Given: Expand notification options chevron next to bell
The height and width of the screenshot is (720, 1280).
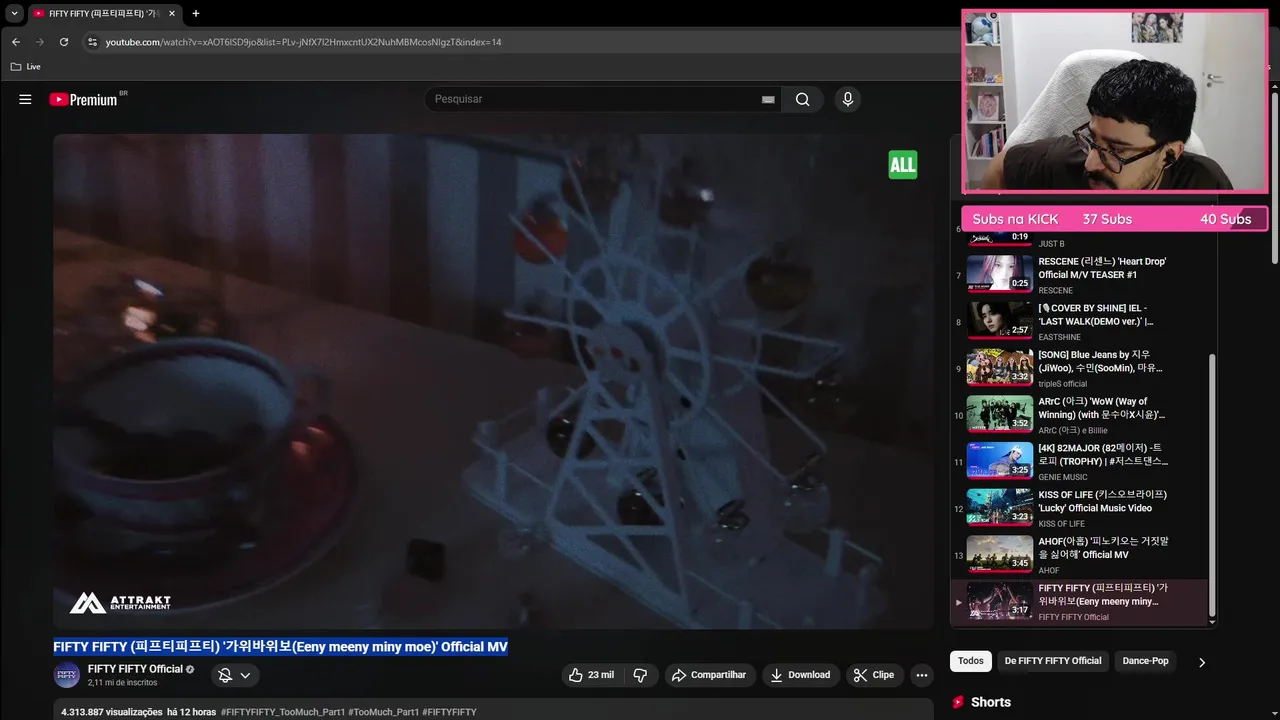Looking at the screenshot, I should tap(245, 675).
